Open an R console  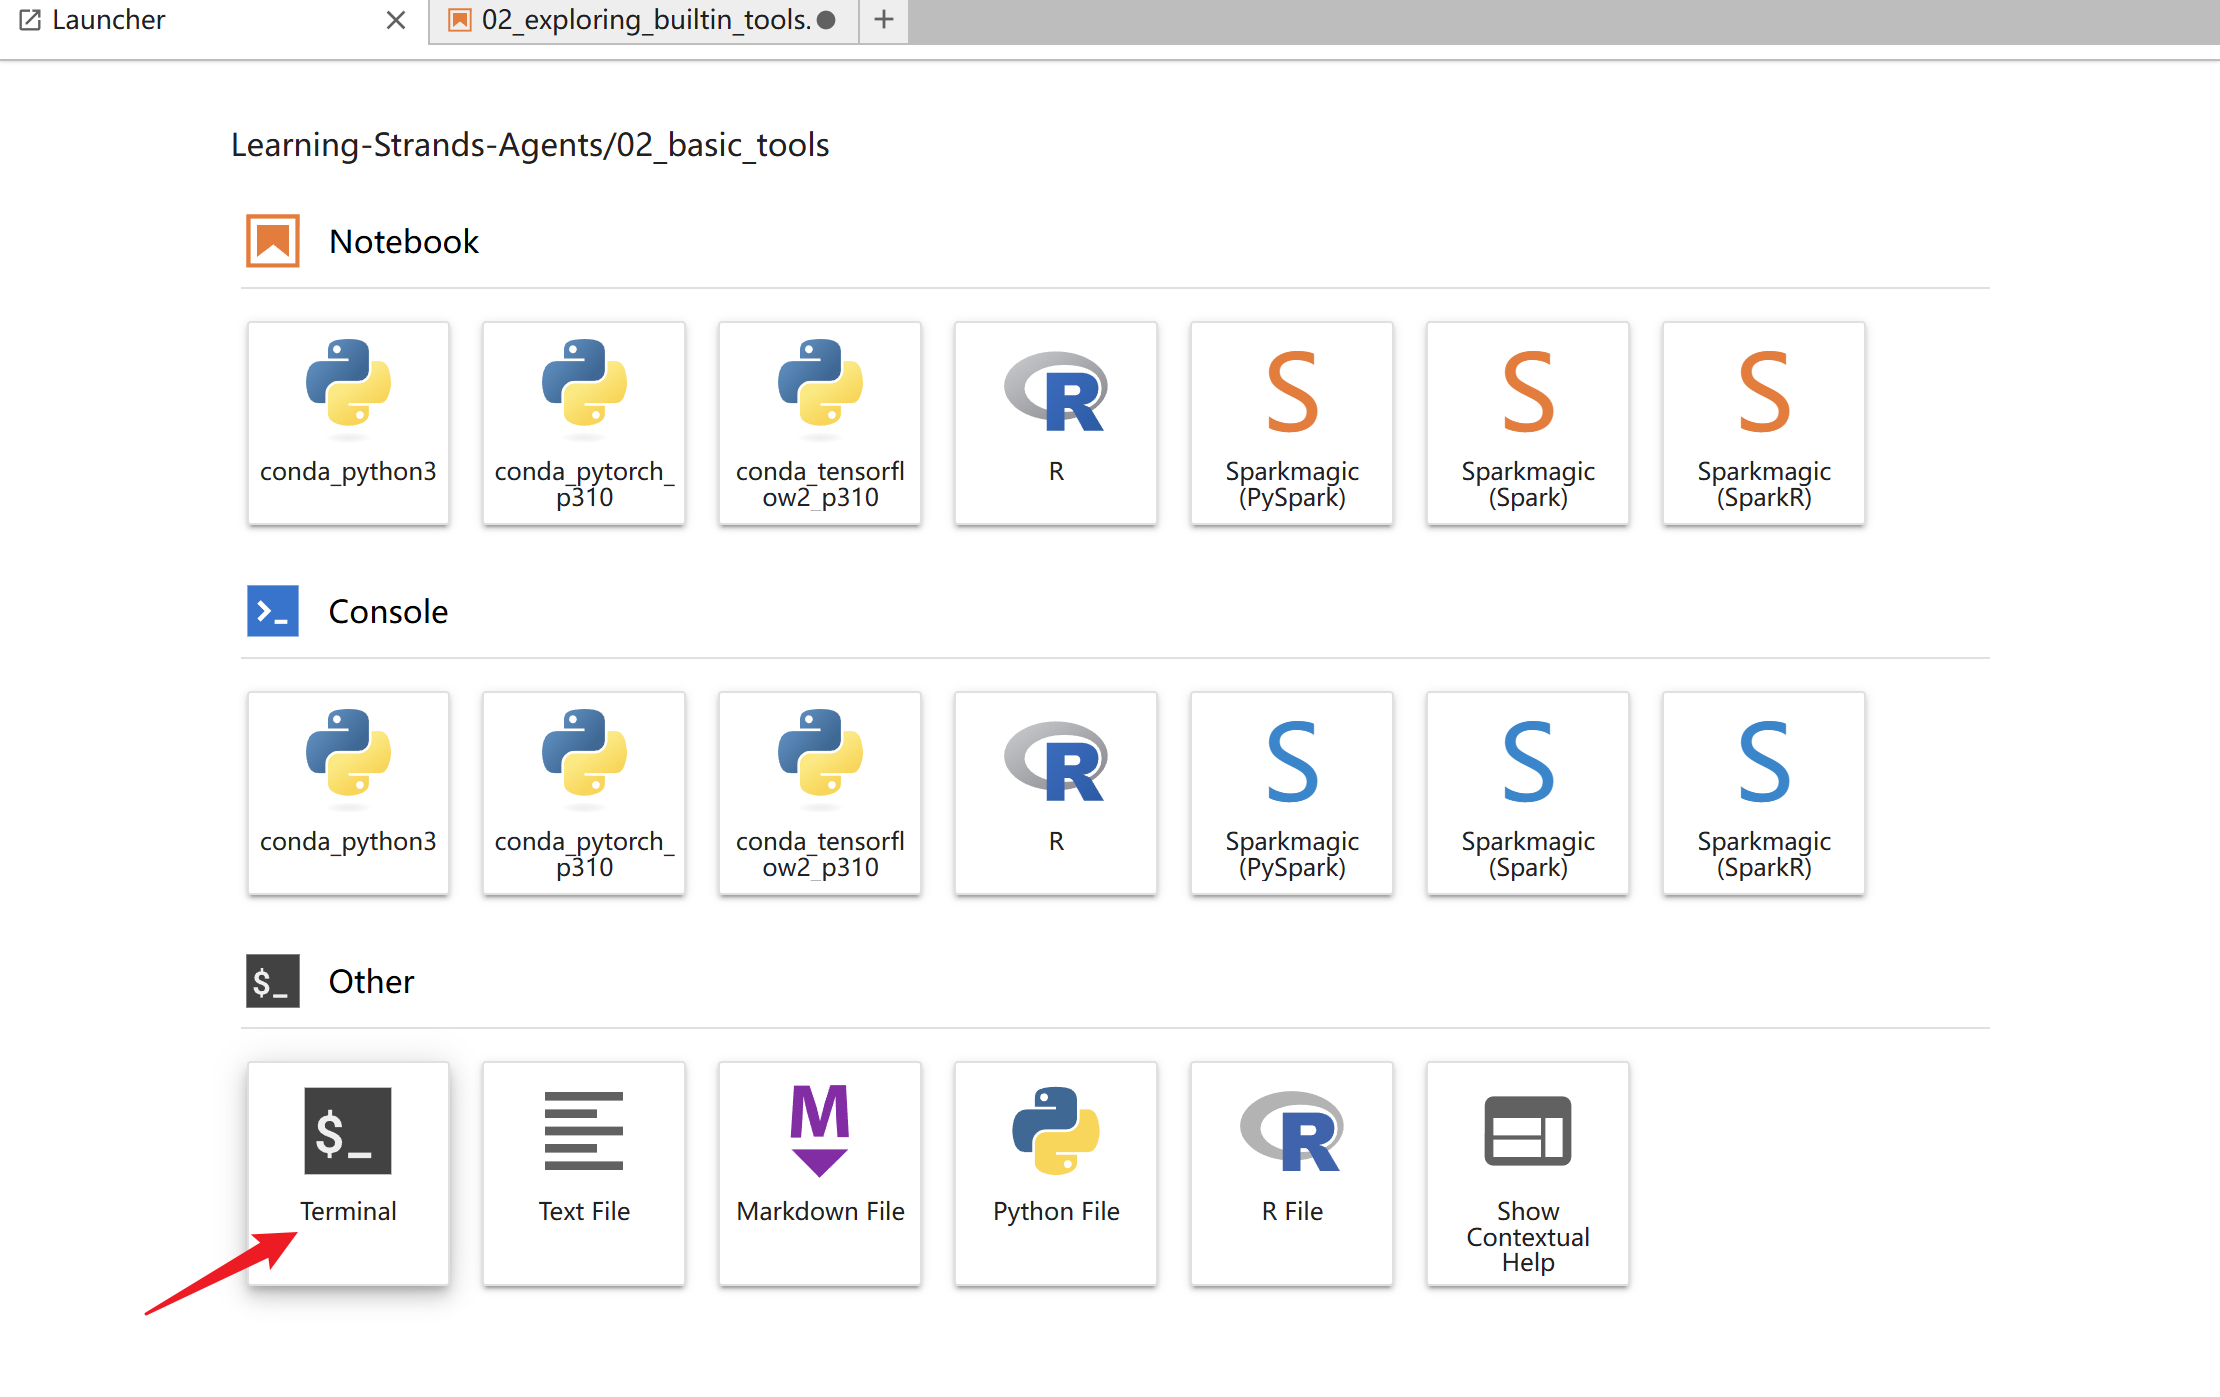point(1056,792)
